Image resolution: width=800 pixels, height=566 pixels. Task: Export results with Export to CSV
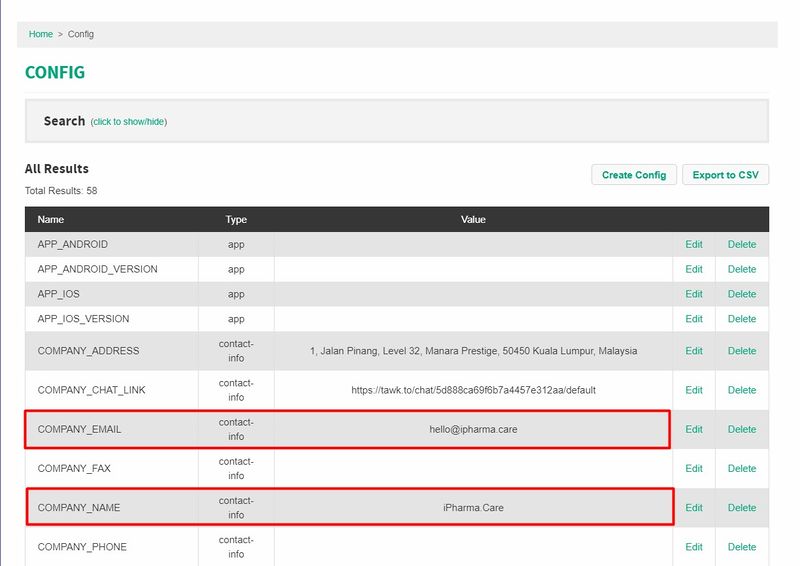click(x=726, y=175)
